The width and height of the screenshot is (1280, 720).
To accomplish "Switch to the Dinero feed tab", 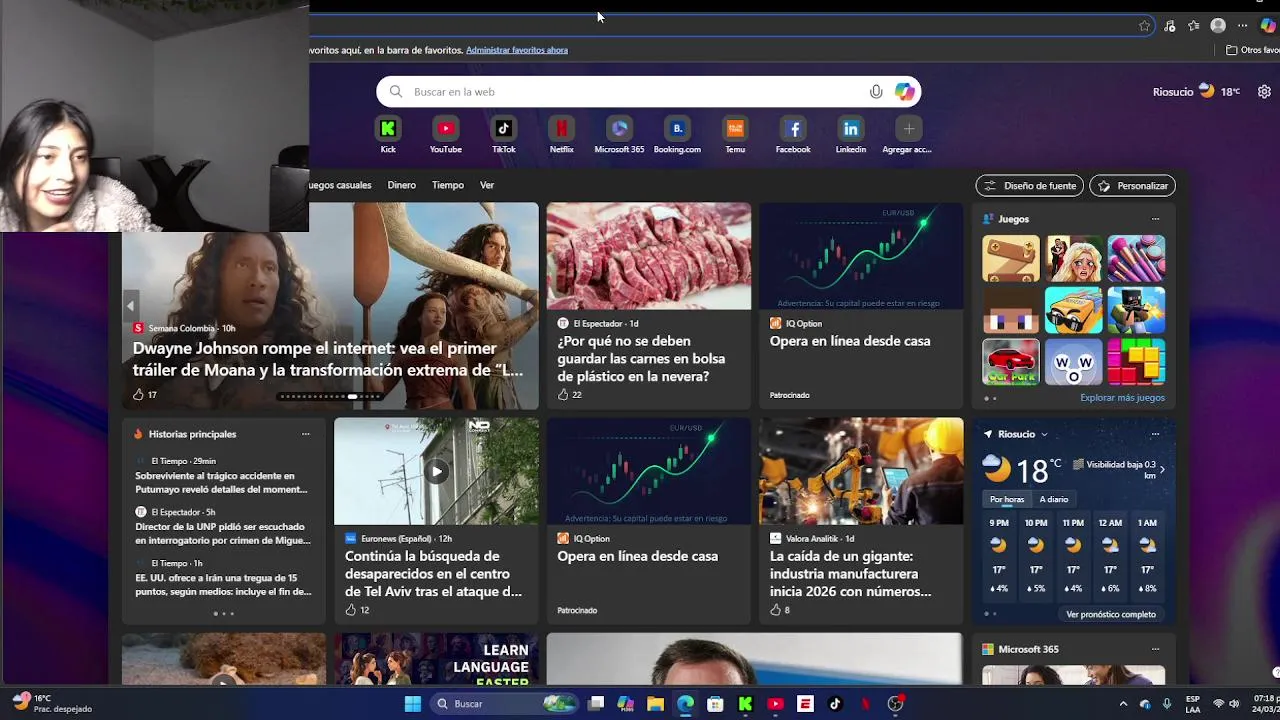I will tap(401, 185).
